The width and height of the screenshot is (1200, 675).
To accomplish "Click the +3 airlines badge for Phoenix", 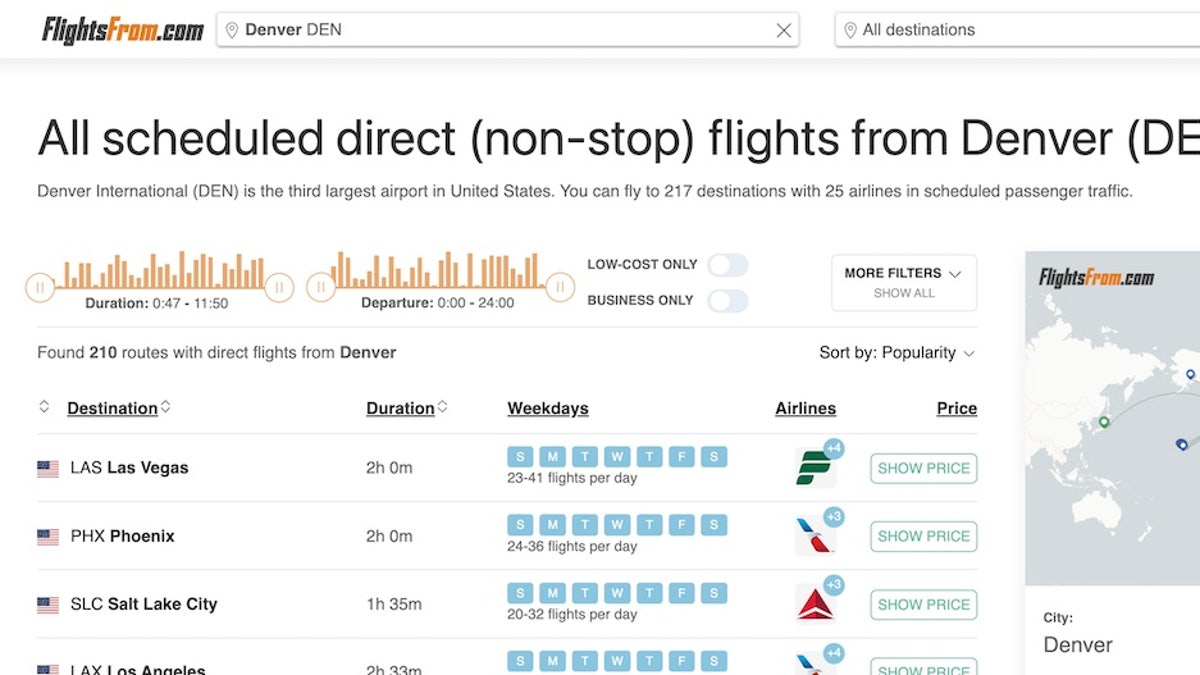I will pyautogui.click(x=834, y=516).
